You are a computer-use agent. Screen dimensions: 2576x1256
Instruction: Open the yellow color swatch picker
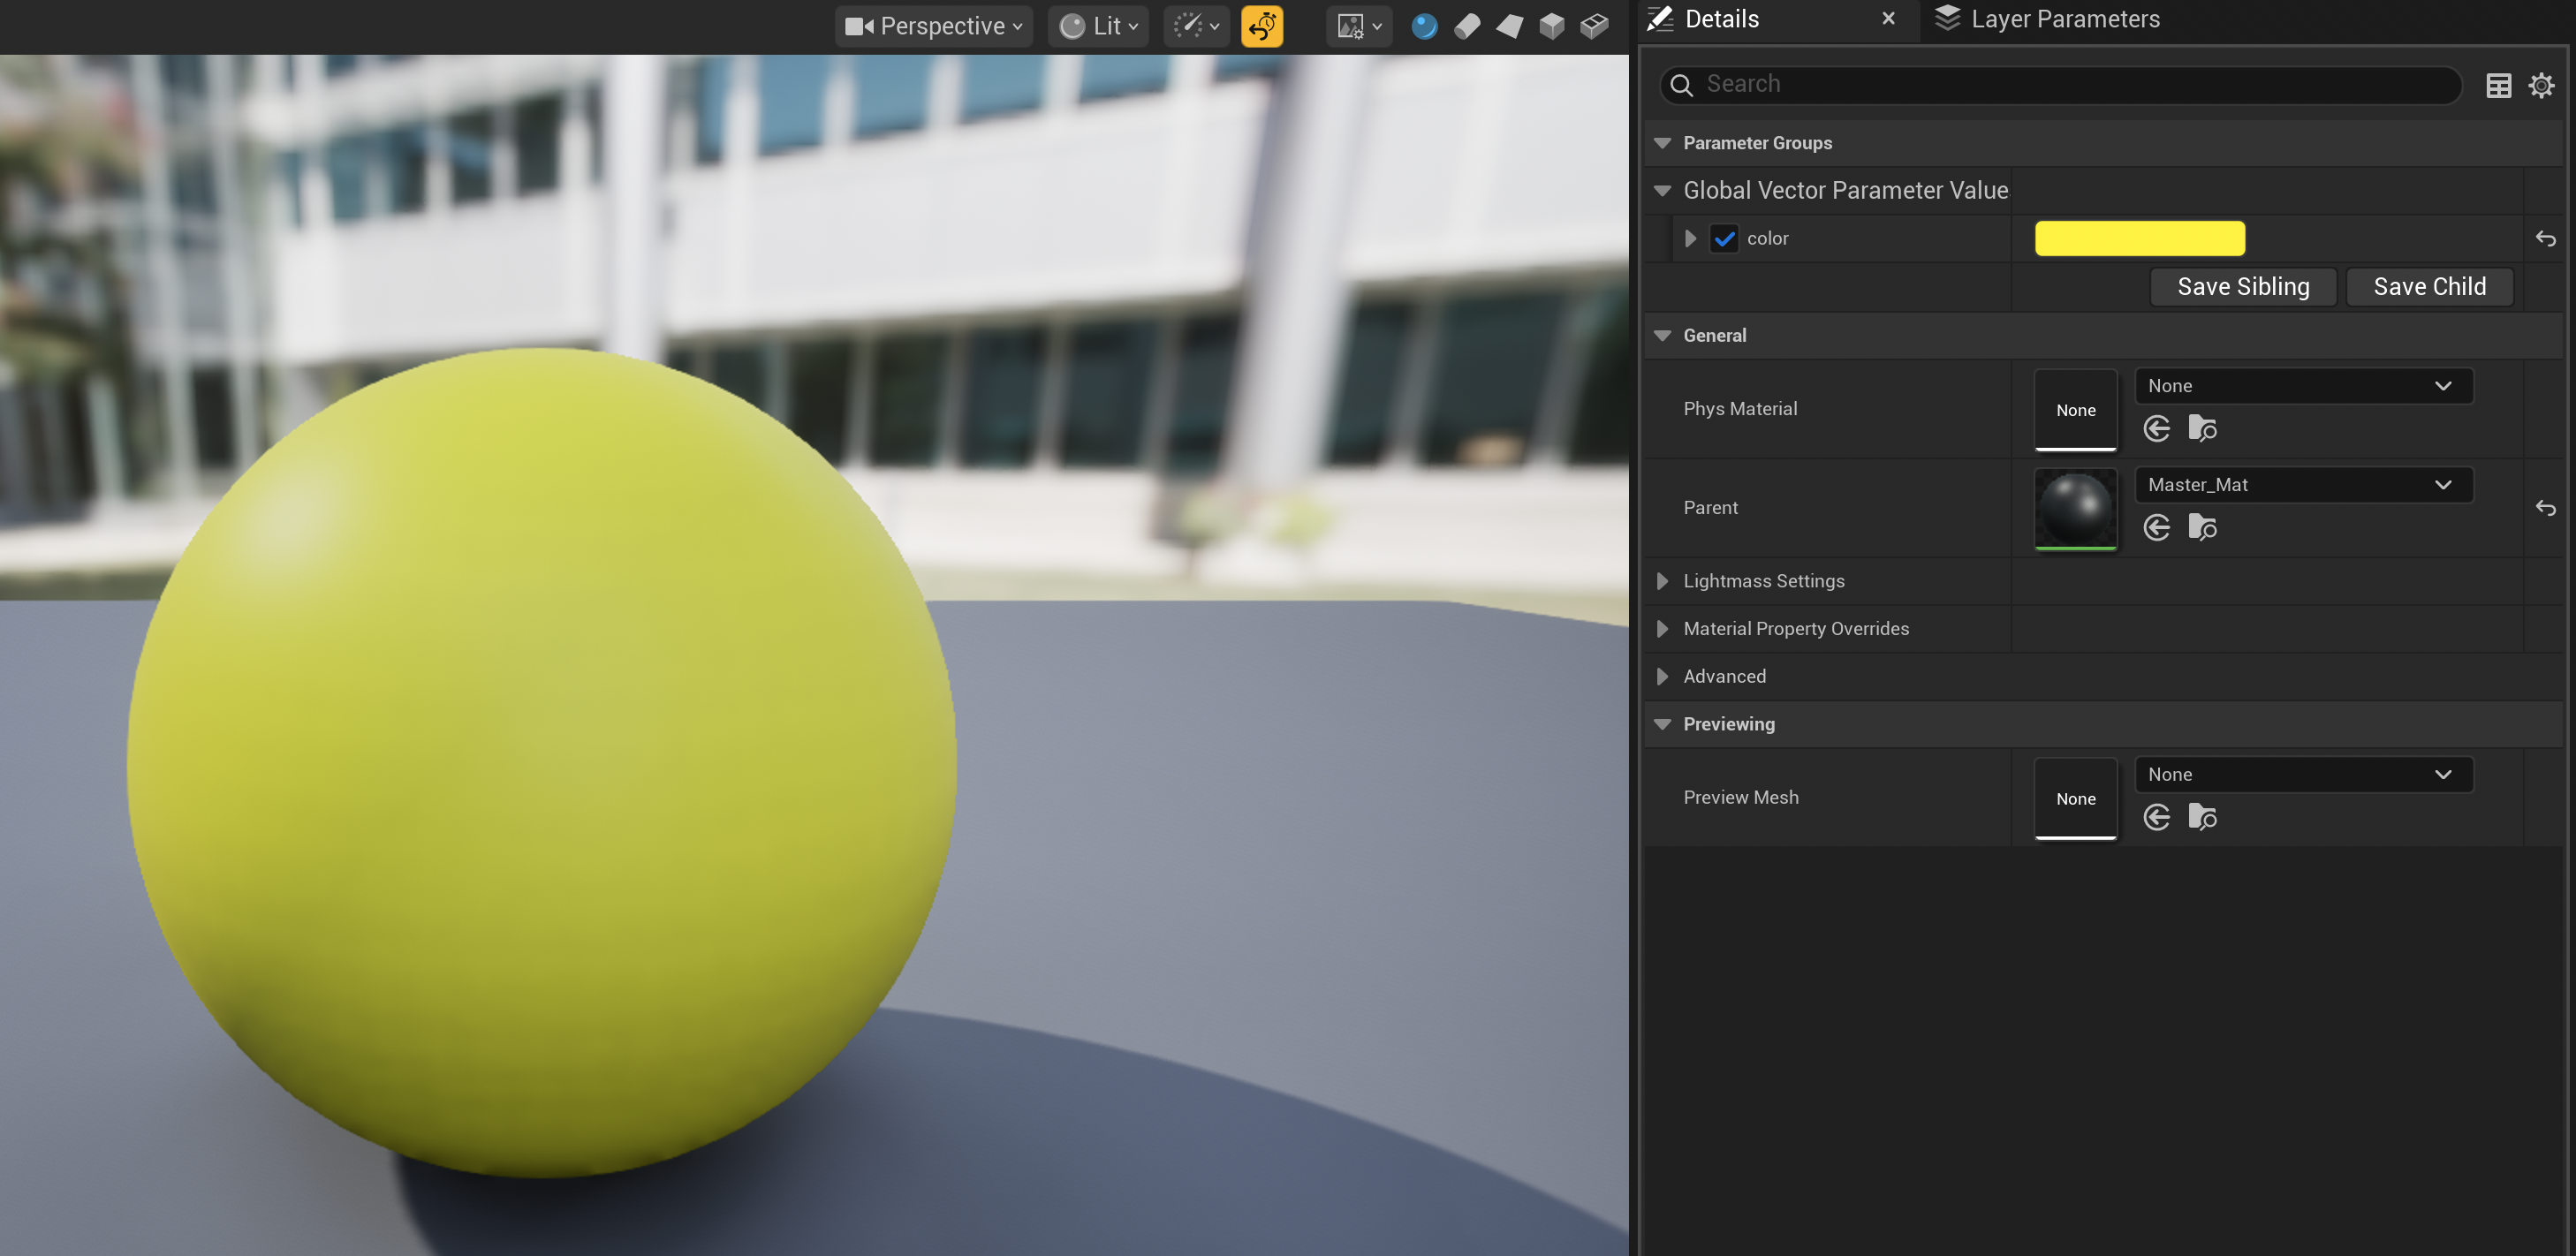pos(2139,238)
